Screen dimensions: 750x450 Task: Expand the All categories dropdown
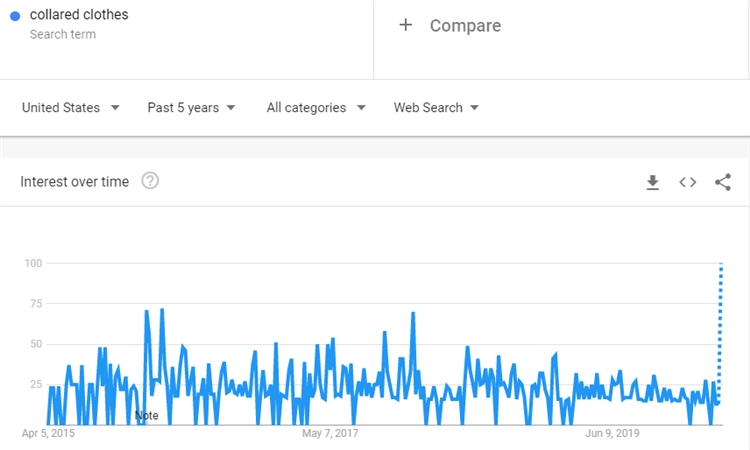click(316, 107)
